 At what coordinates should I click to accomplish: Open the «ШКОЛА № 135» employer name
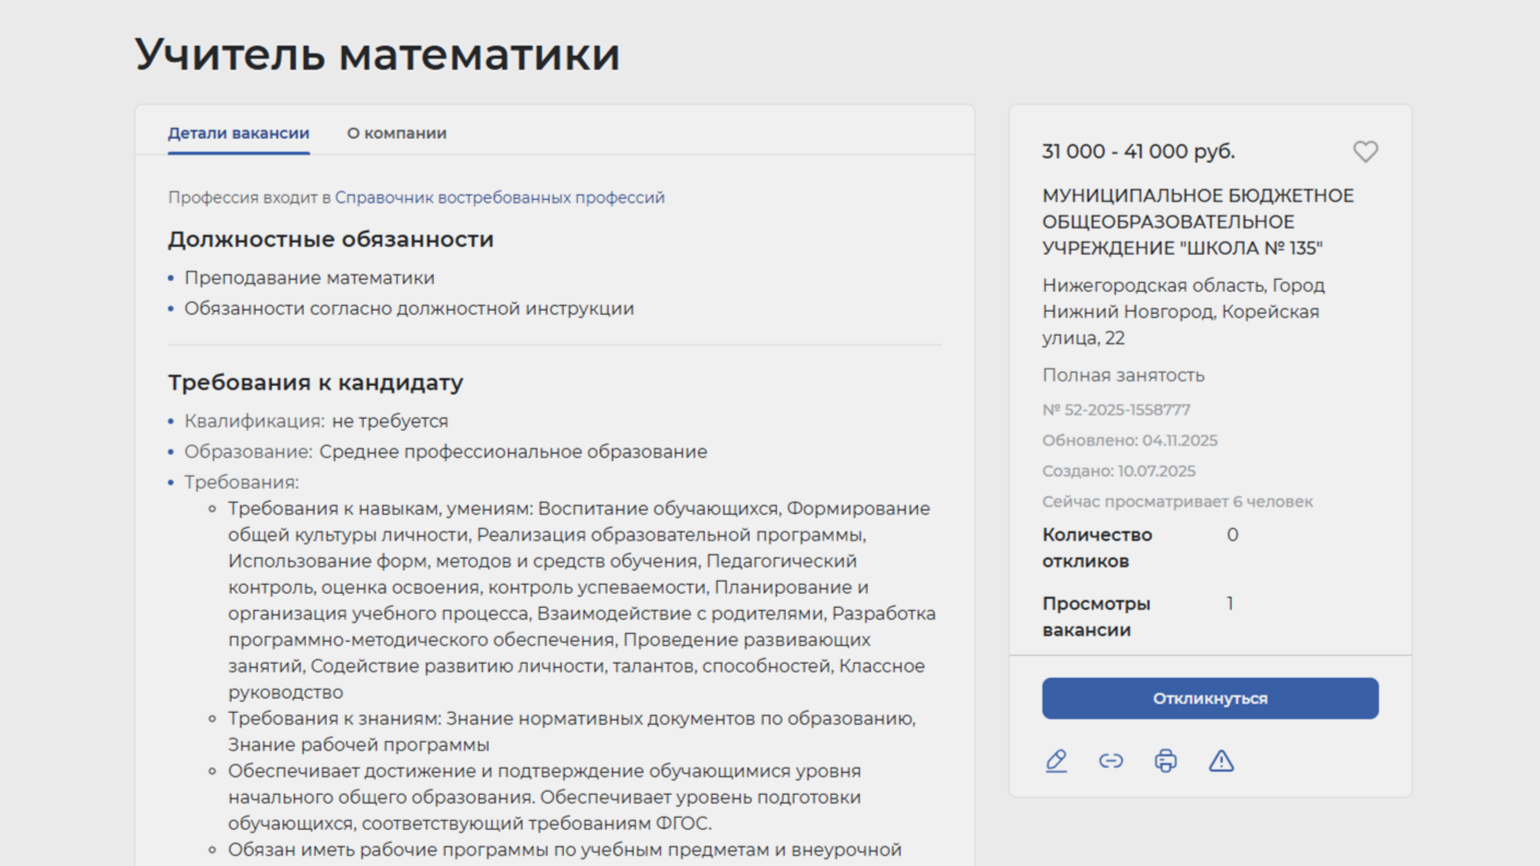click(x=1197, y=222)
